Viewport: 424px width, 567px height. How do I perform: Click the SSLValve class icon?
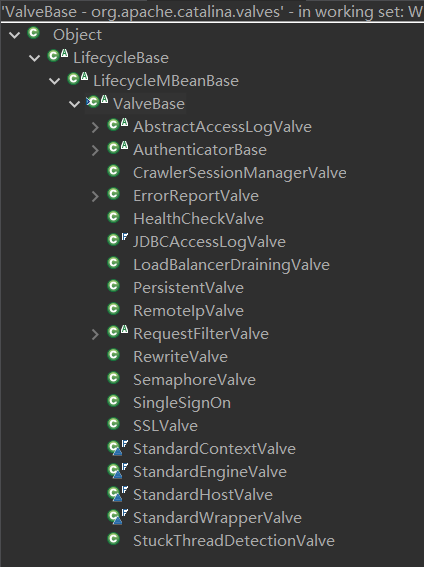tap(114, 424)
